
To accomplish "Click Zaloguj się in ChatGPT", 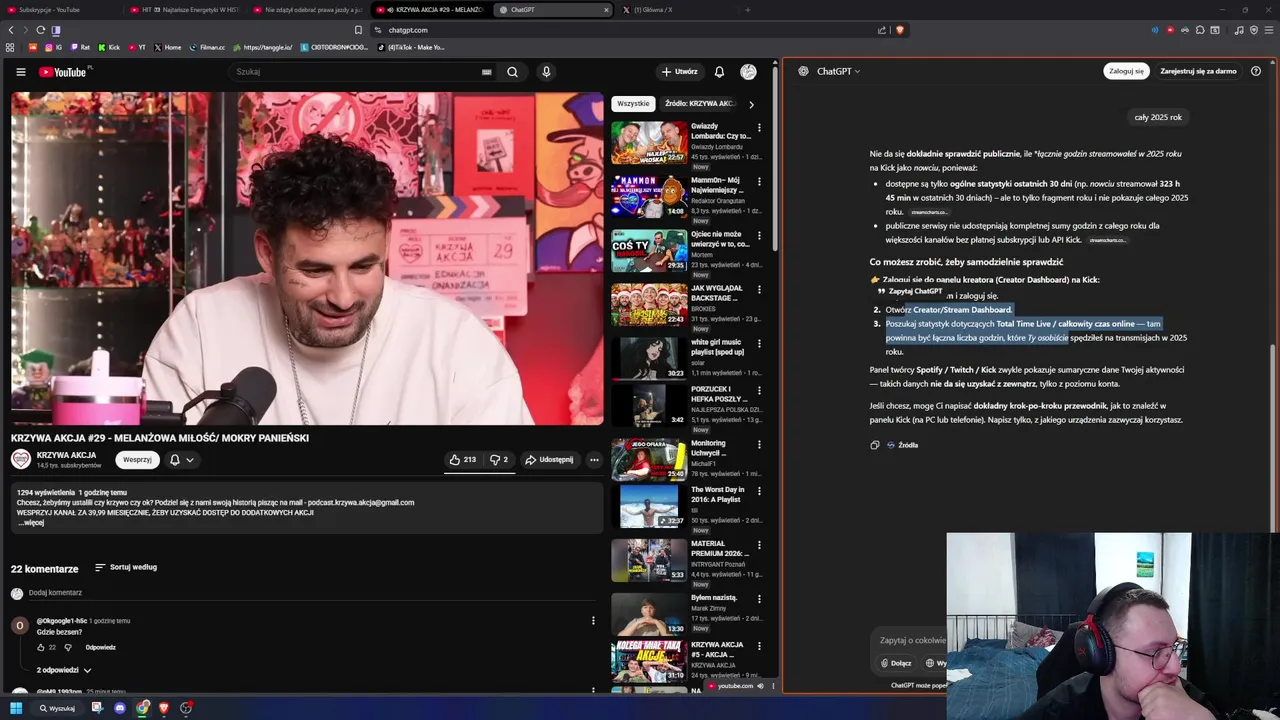I will pos(1126,71).
